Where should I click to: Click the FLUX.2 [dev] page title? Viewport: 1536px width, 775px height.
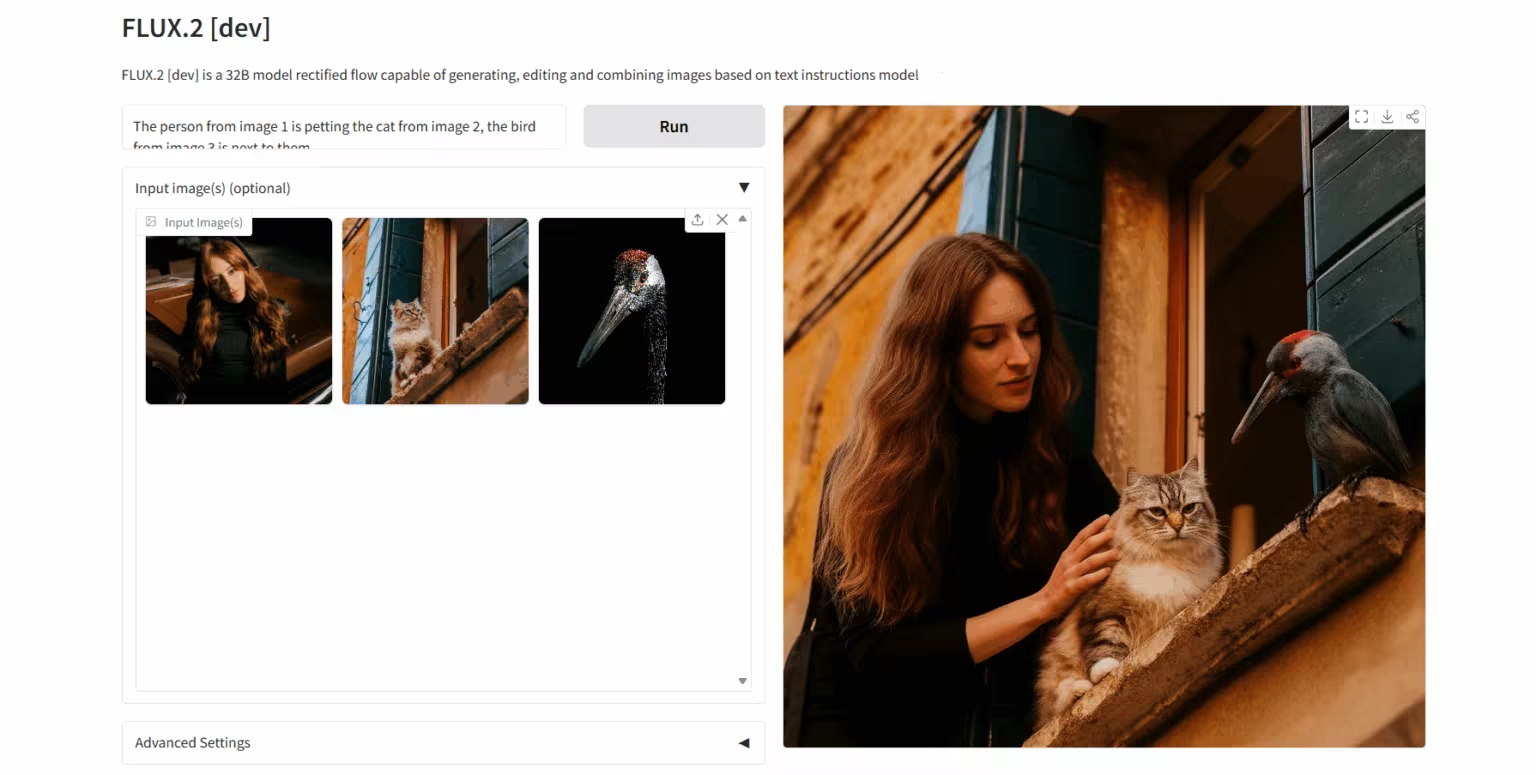tap(196, 28)
